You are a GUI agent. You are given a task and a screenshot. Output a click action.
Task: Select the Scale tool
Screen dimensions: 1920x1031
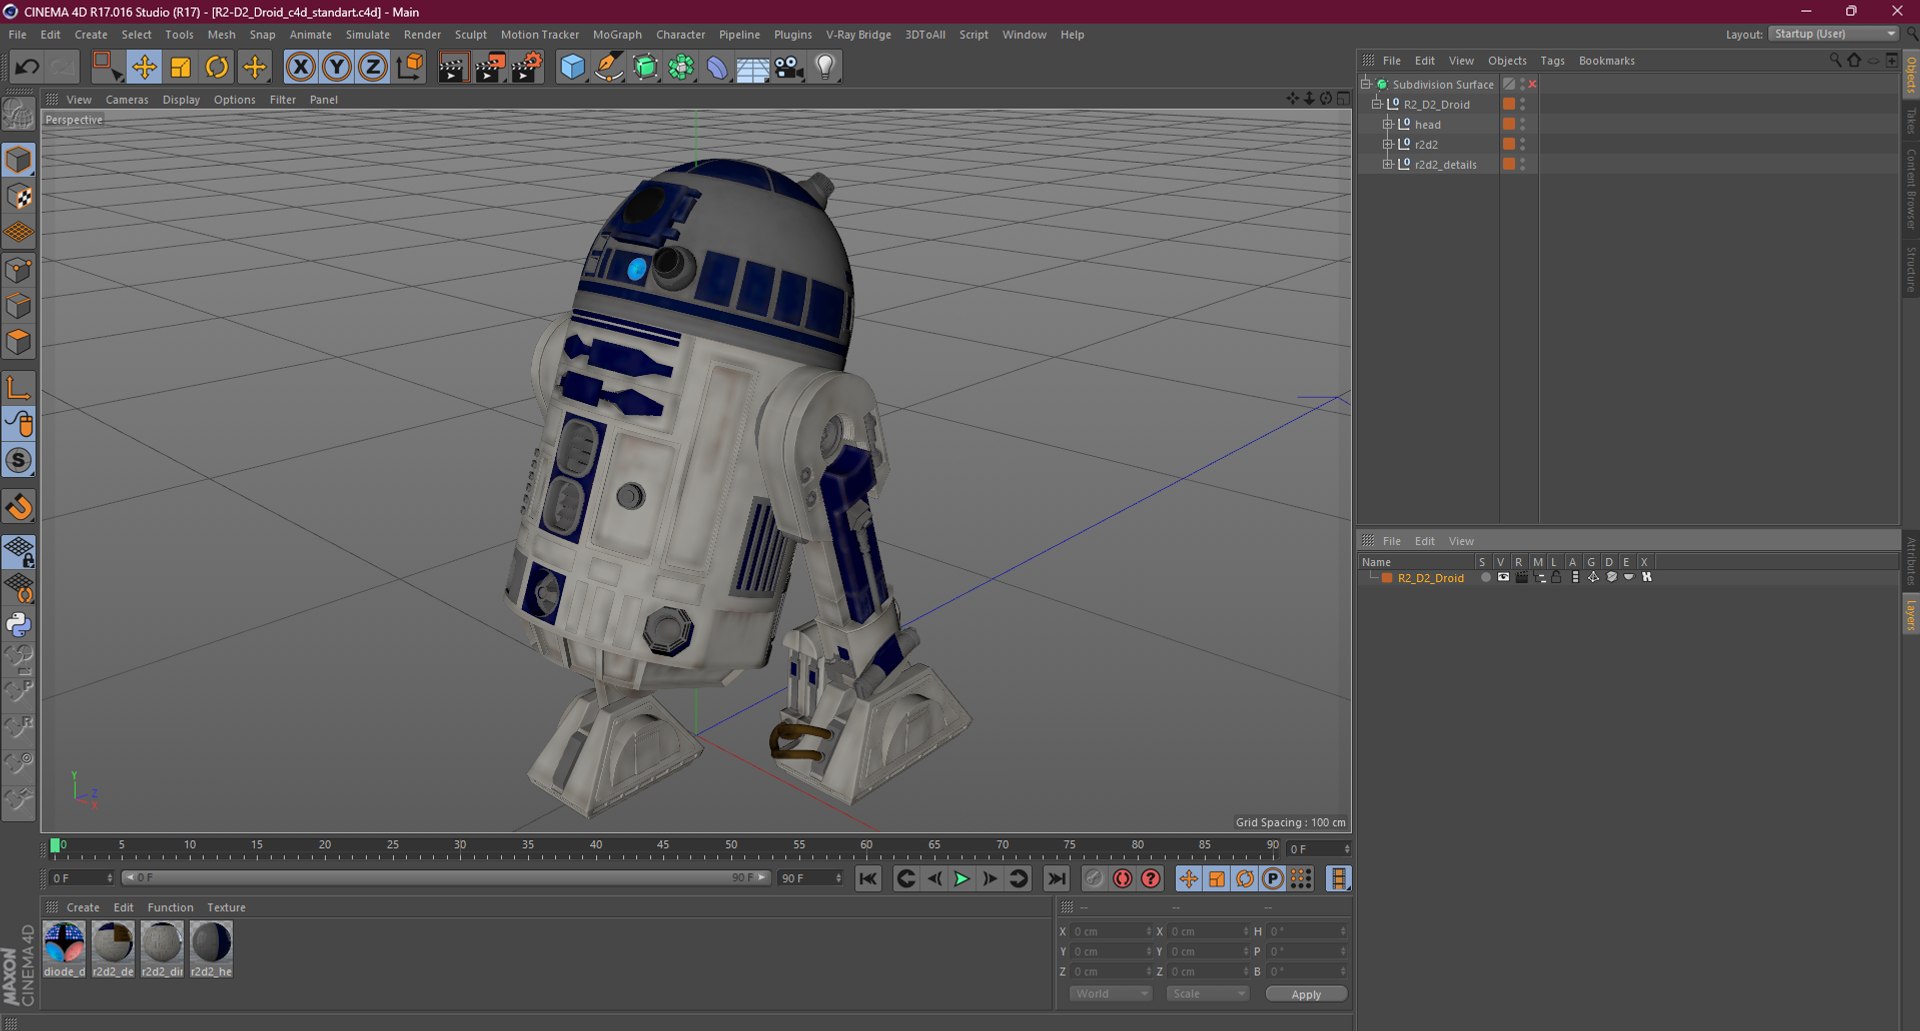coord(181,67)
